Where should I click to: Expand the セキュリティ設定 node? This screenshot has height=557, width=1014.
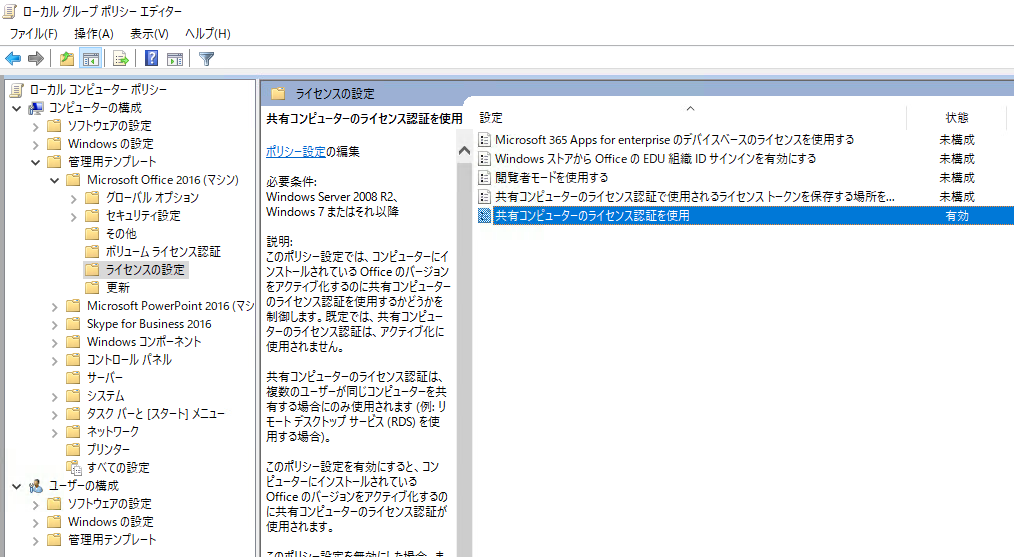73,216
